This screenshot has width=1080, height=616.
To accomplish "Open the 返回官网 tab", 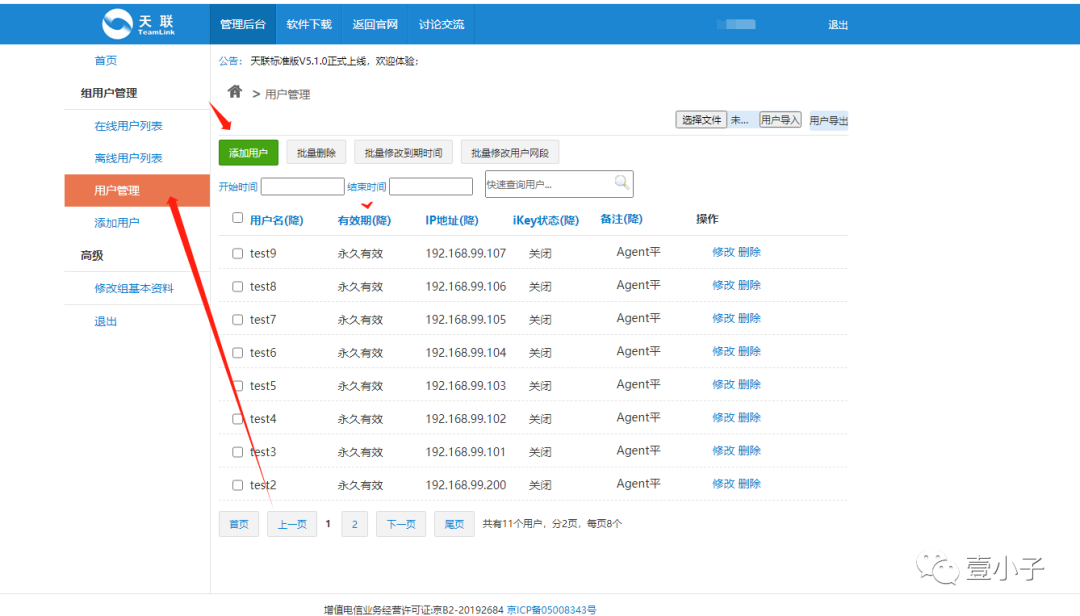I will [x=375, y=24].
